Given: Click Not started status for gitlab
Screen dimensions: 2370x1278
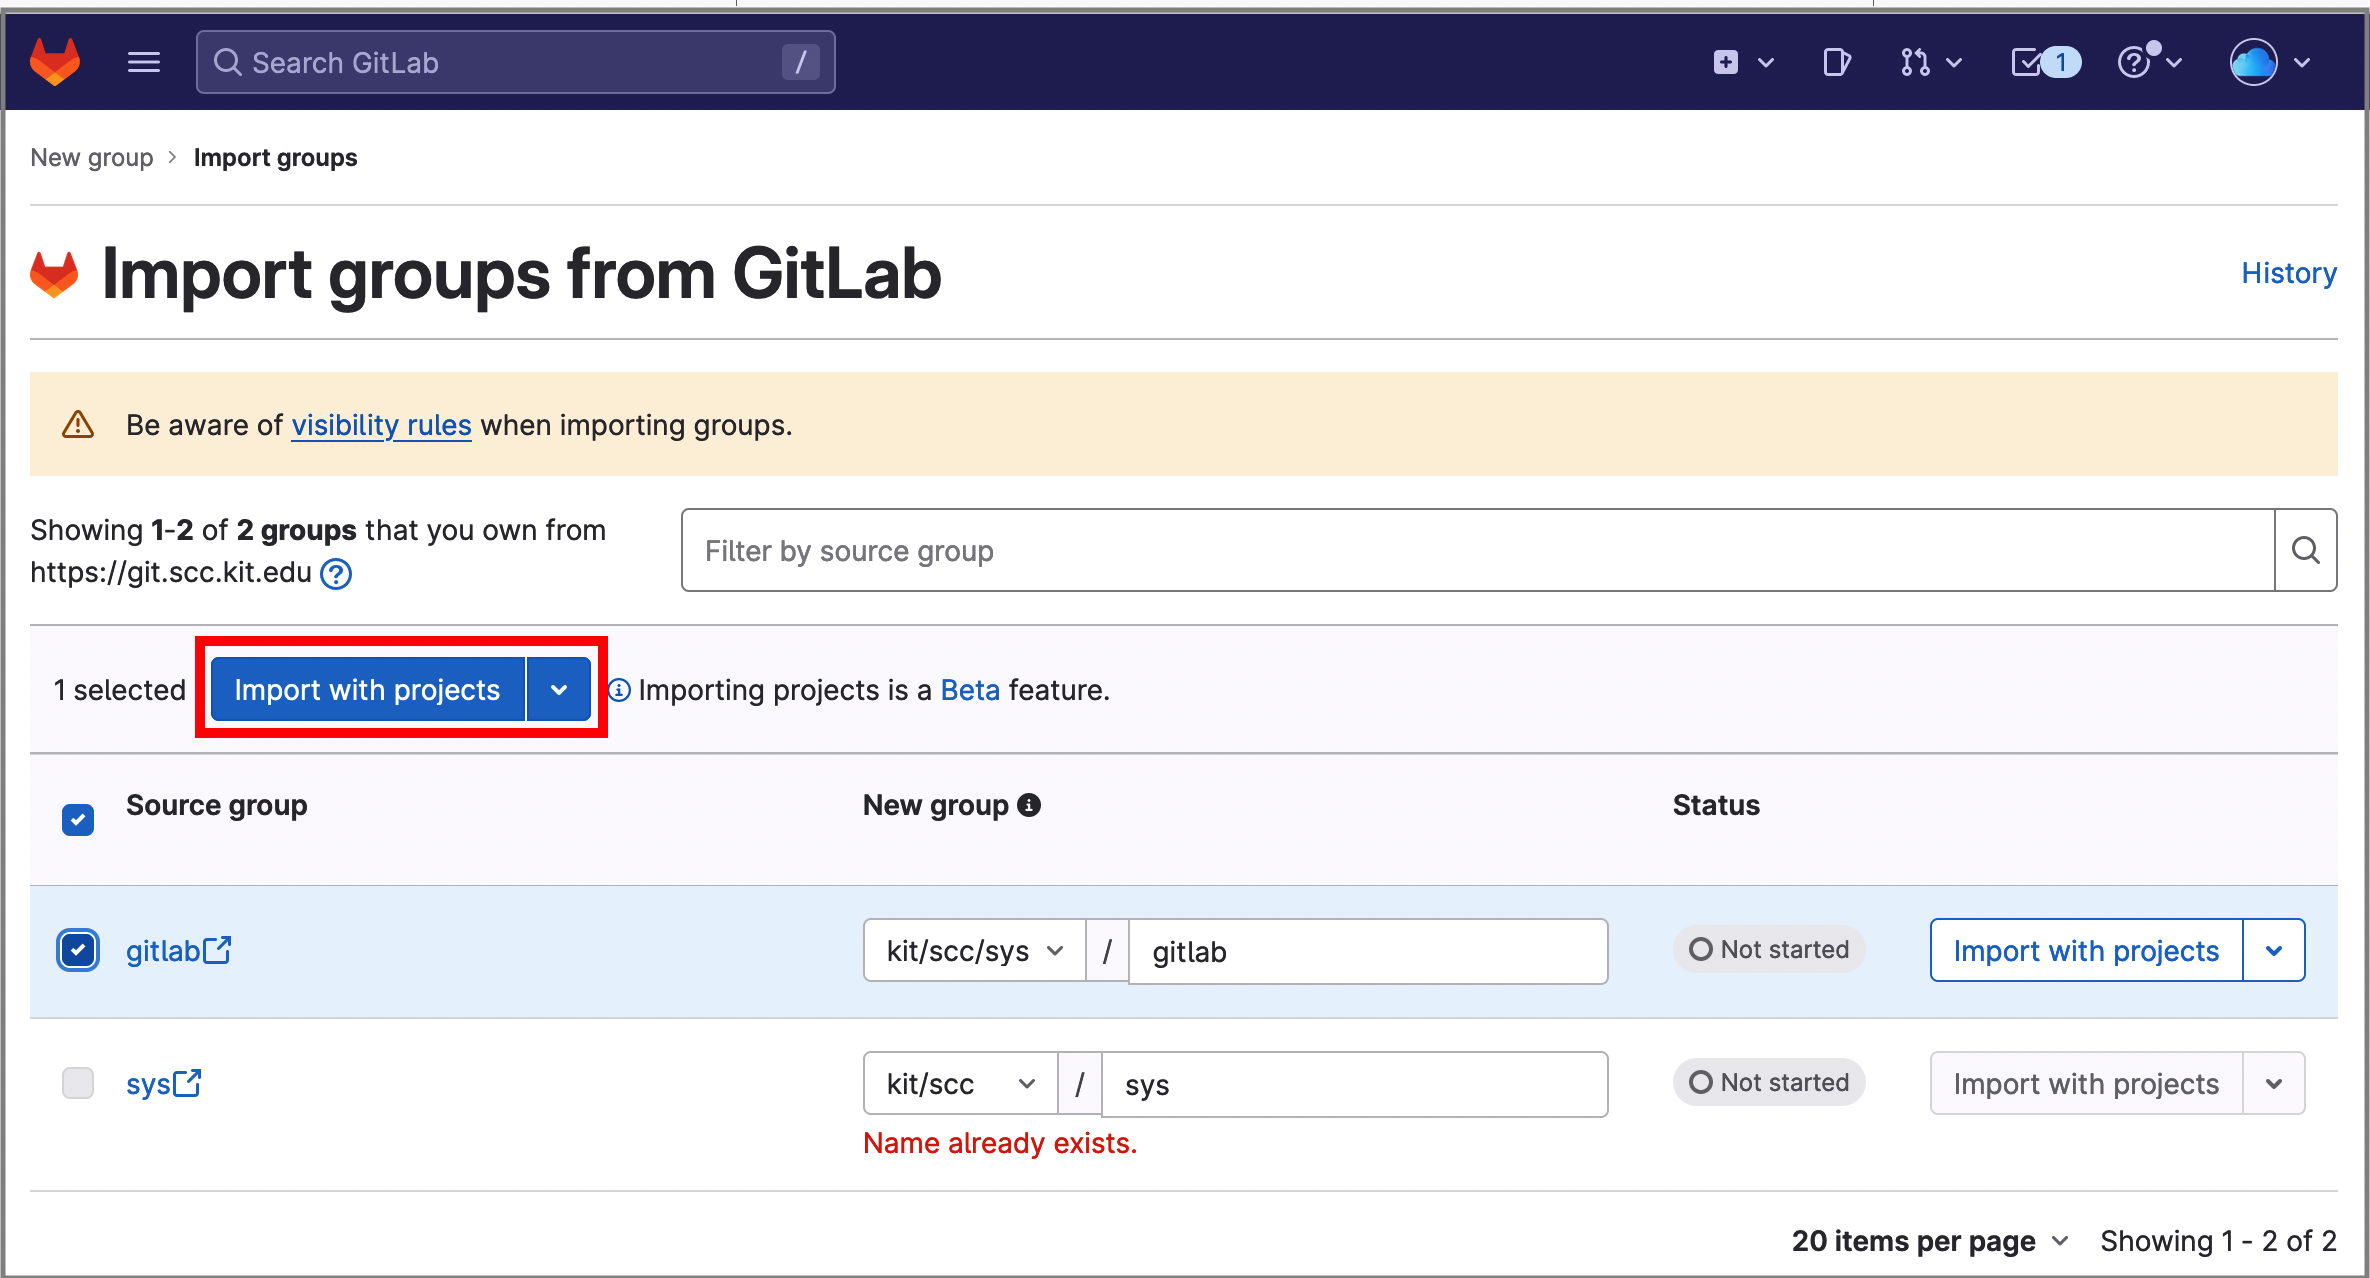Looking at the screenshot, I should pos(1769,949).
